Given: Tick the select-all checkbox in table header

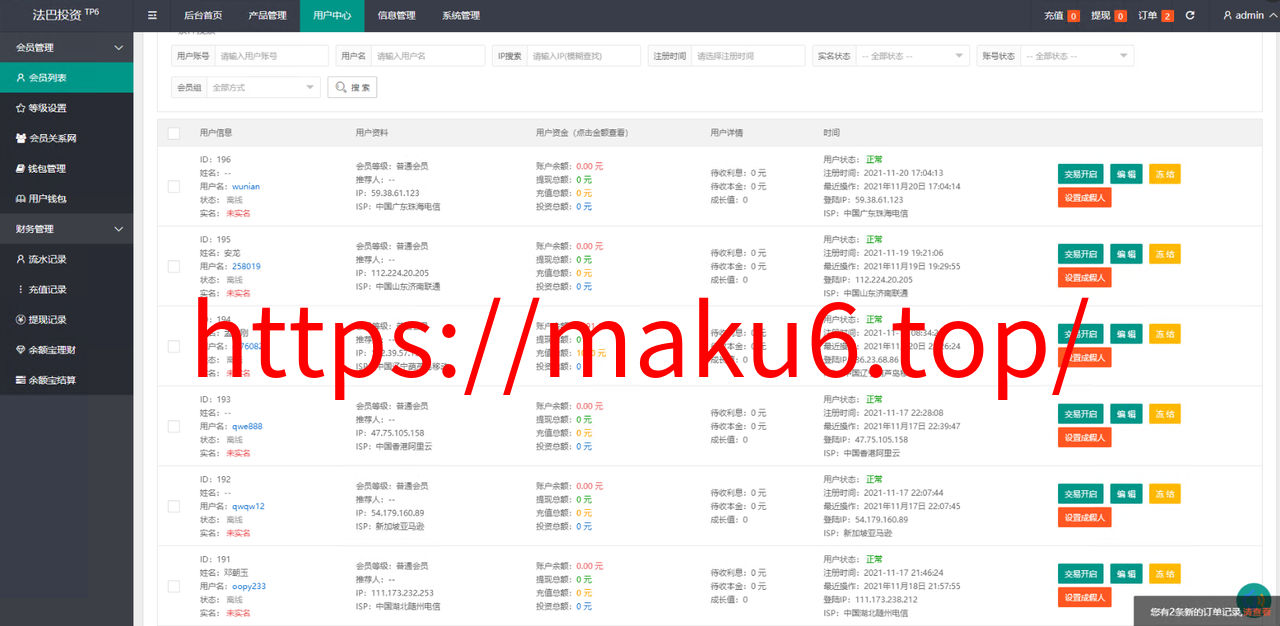Looking at the screenshot, I should tap(174, 133).
